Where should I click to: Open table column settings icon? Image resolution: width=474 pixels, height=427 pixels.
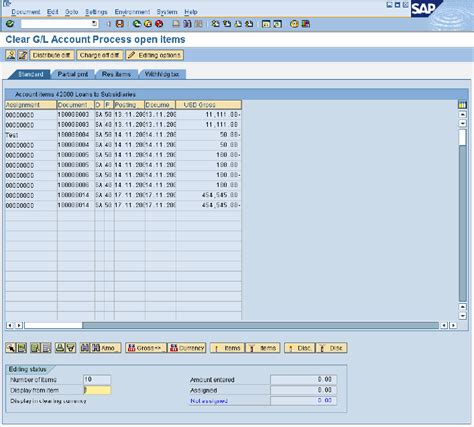click(x=462, y=105)
